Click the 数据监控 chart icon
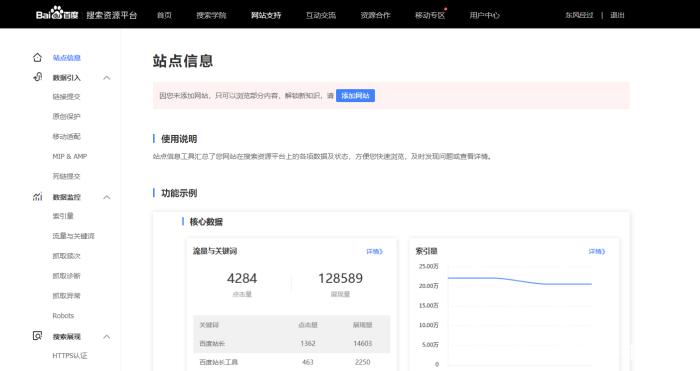The height and width of the screenshot is (371, 700). [x=38, y=197]
